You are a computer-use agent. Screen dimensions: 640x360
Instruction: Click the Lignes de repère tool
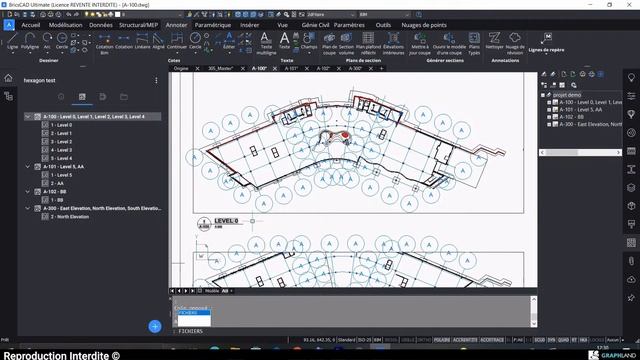click(x=546, y=42)
